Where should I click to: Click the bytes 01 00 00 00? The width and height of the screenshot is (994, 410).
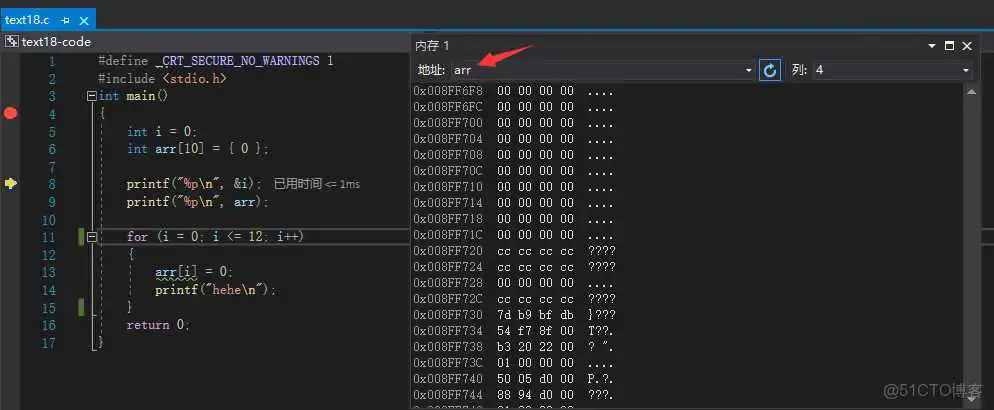click(536, 362)
